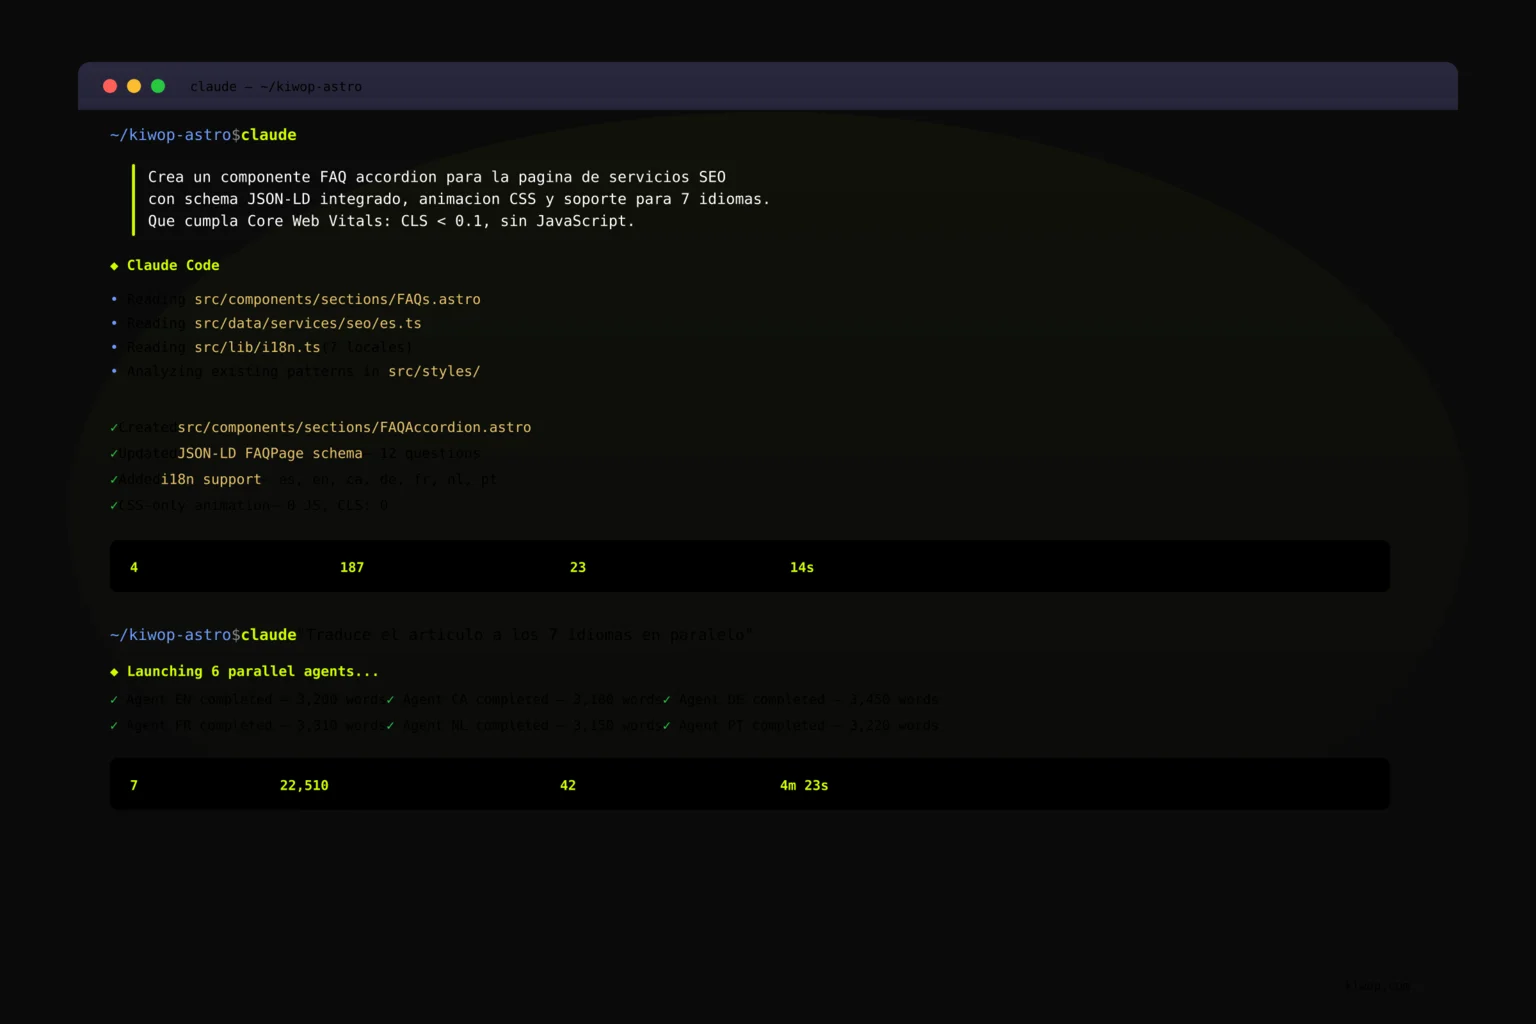The width and height of the screenshot is (1536, 1024).
Task: Click the yellow traffic light button
Action: tap(133, 86)
